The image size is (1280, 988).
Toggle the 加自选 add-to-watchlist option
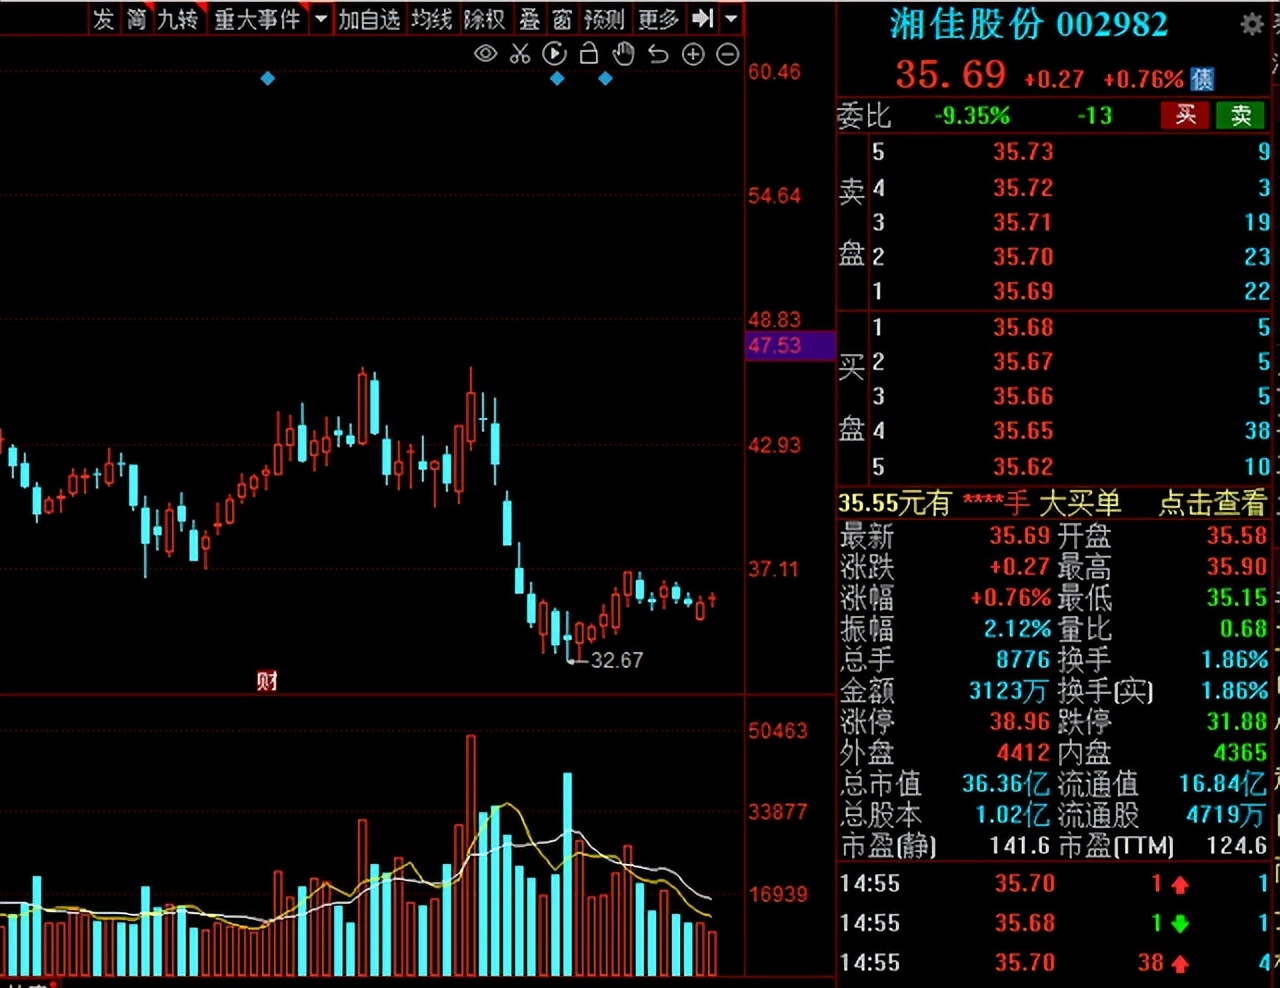(x=370, y=19)
